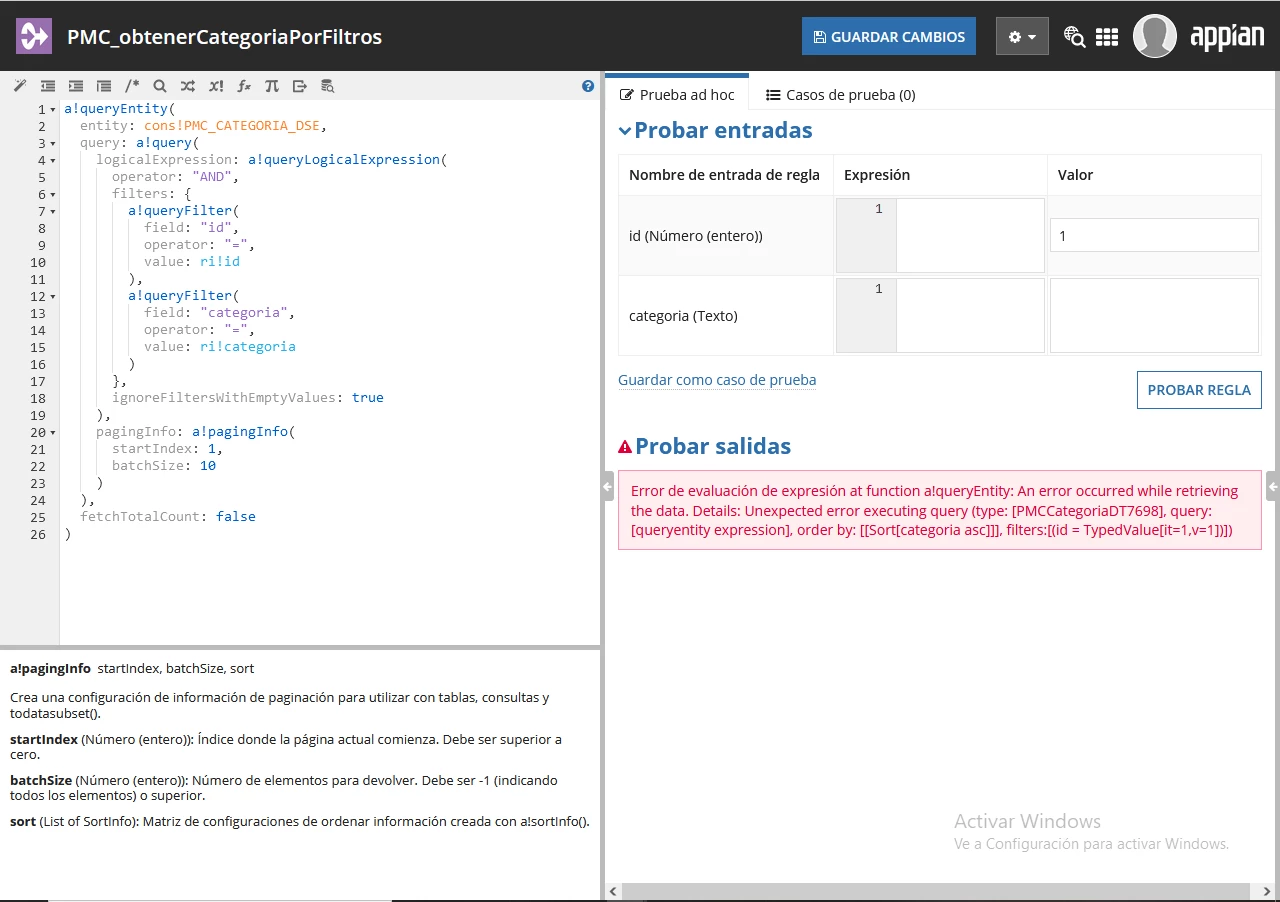Click startIndex description in documentation pane

(286, 747)
